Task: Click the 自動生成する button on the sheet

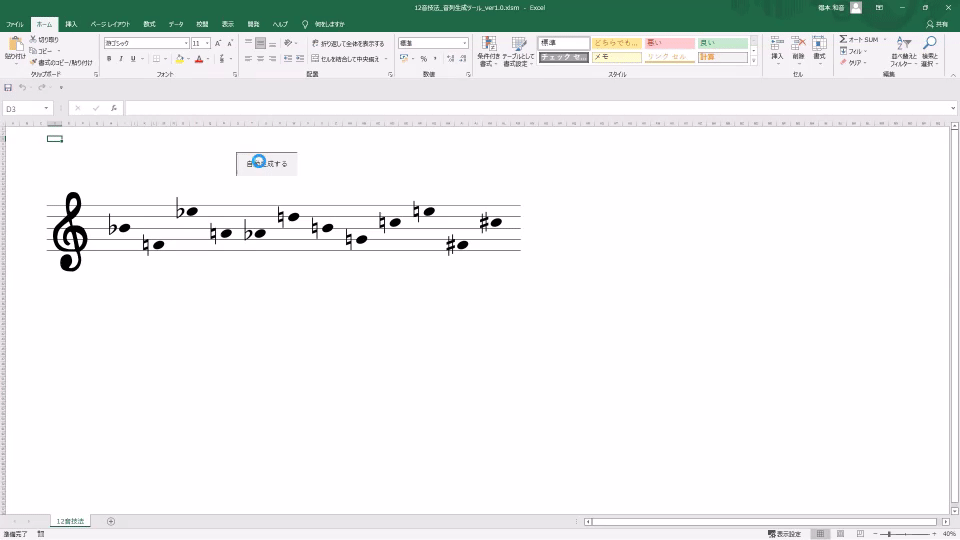Action: click(x=267, y=164)
